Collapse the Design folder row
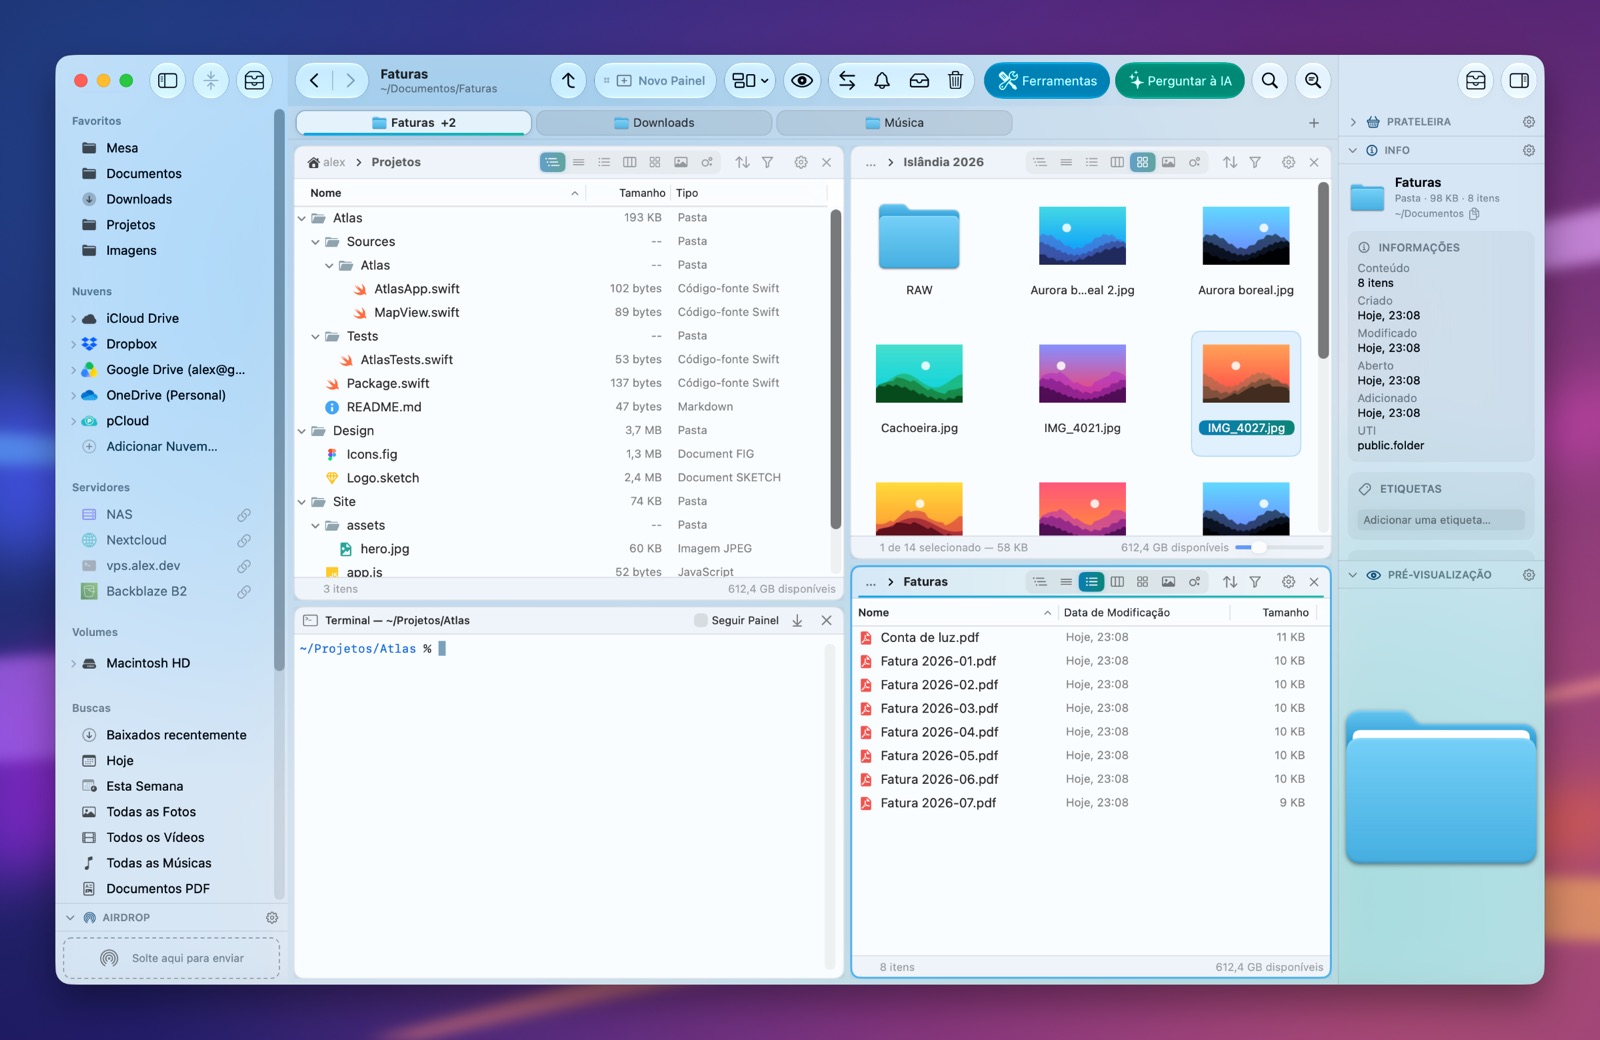 pos(302,431)
